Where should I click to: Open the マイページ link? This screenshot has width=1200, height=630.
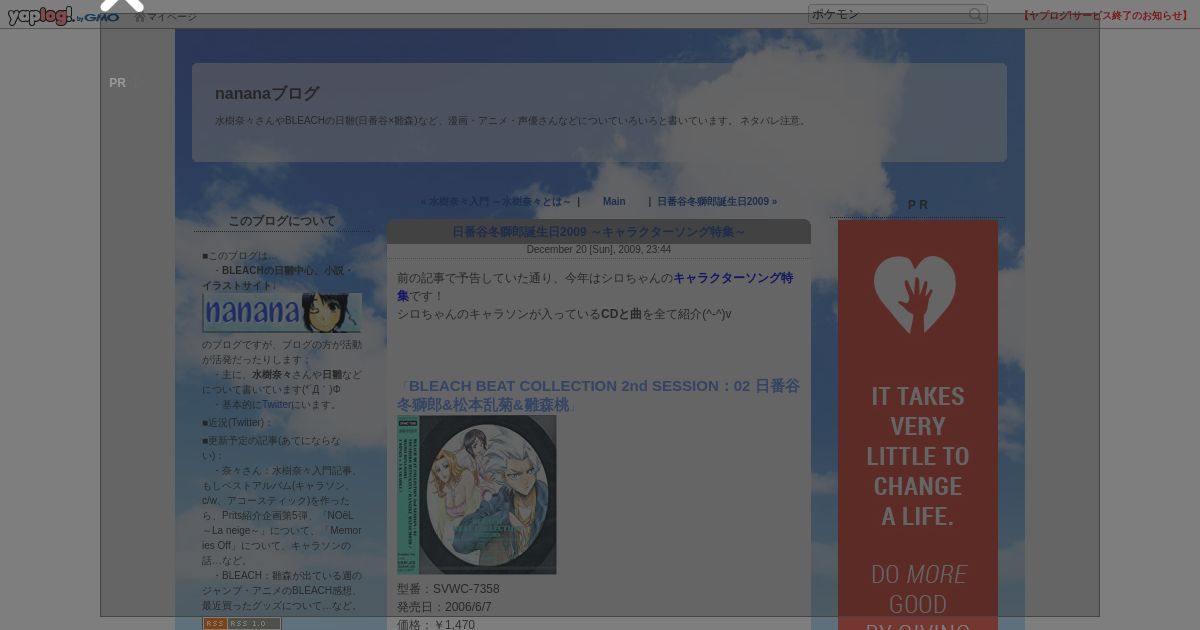172,17
